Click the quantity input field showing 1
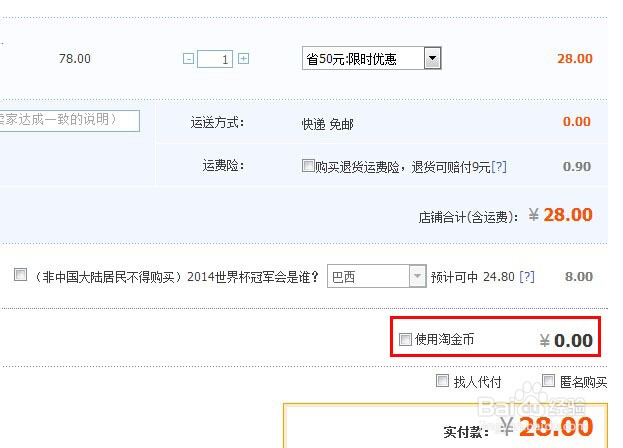623x448 pixels. 215,59
